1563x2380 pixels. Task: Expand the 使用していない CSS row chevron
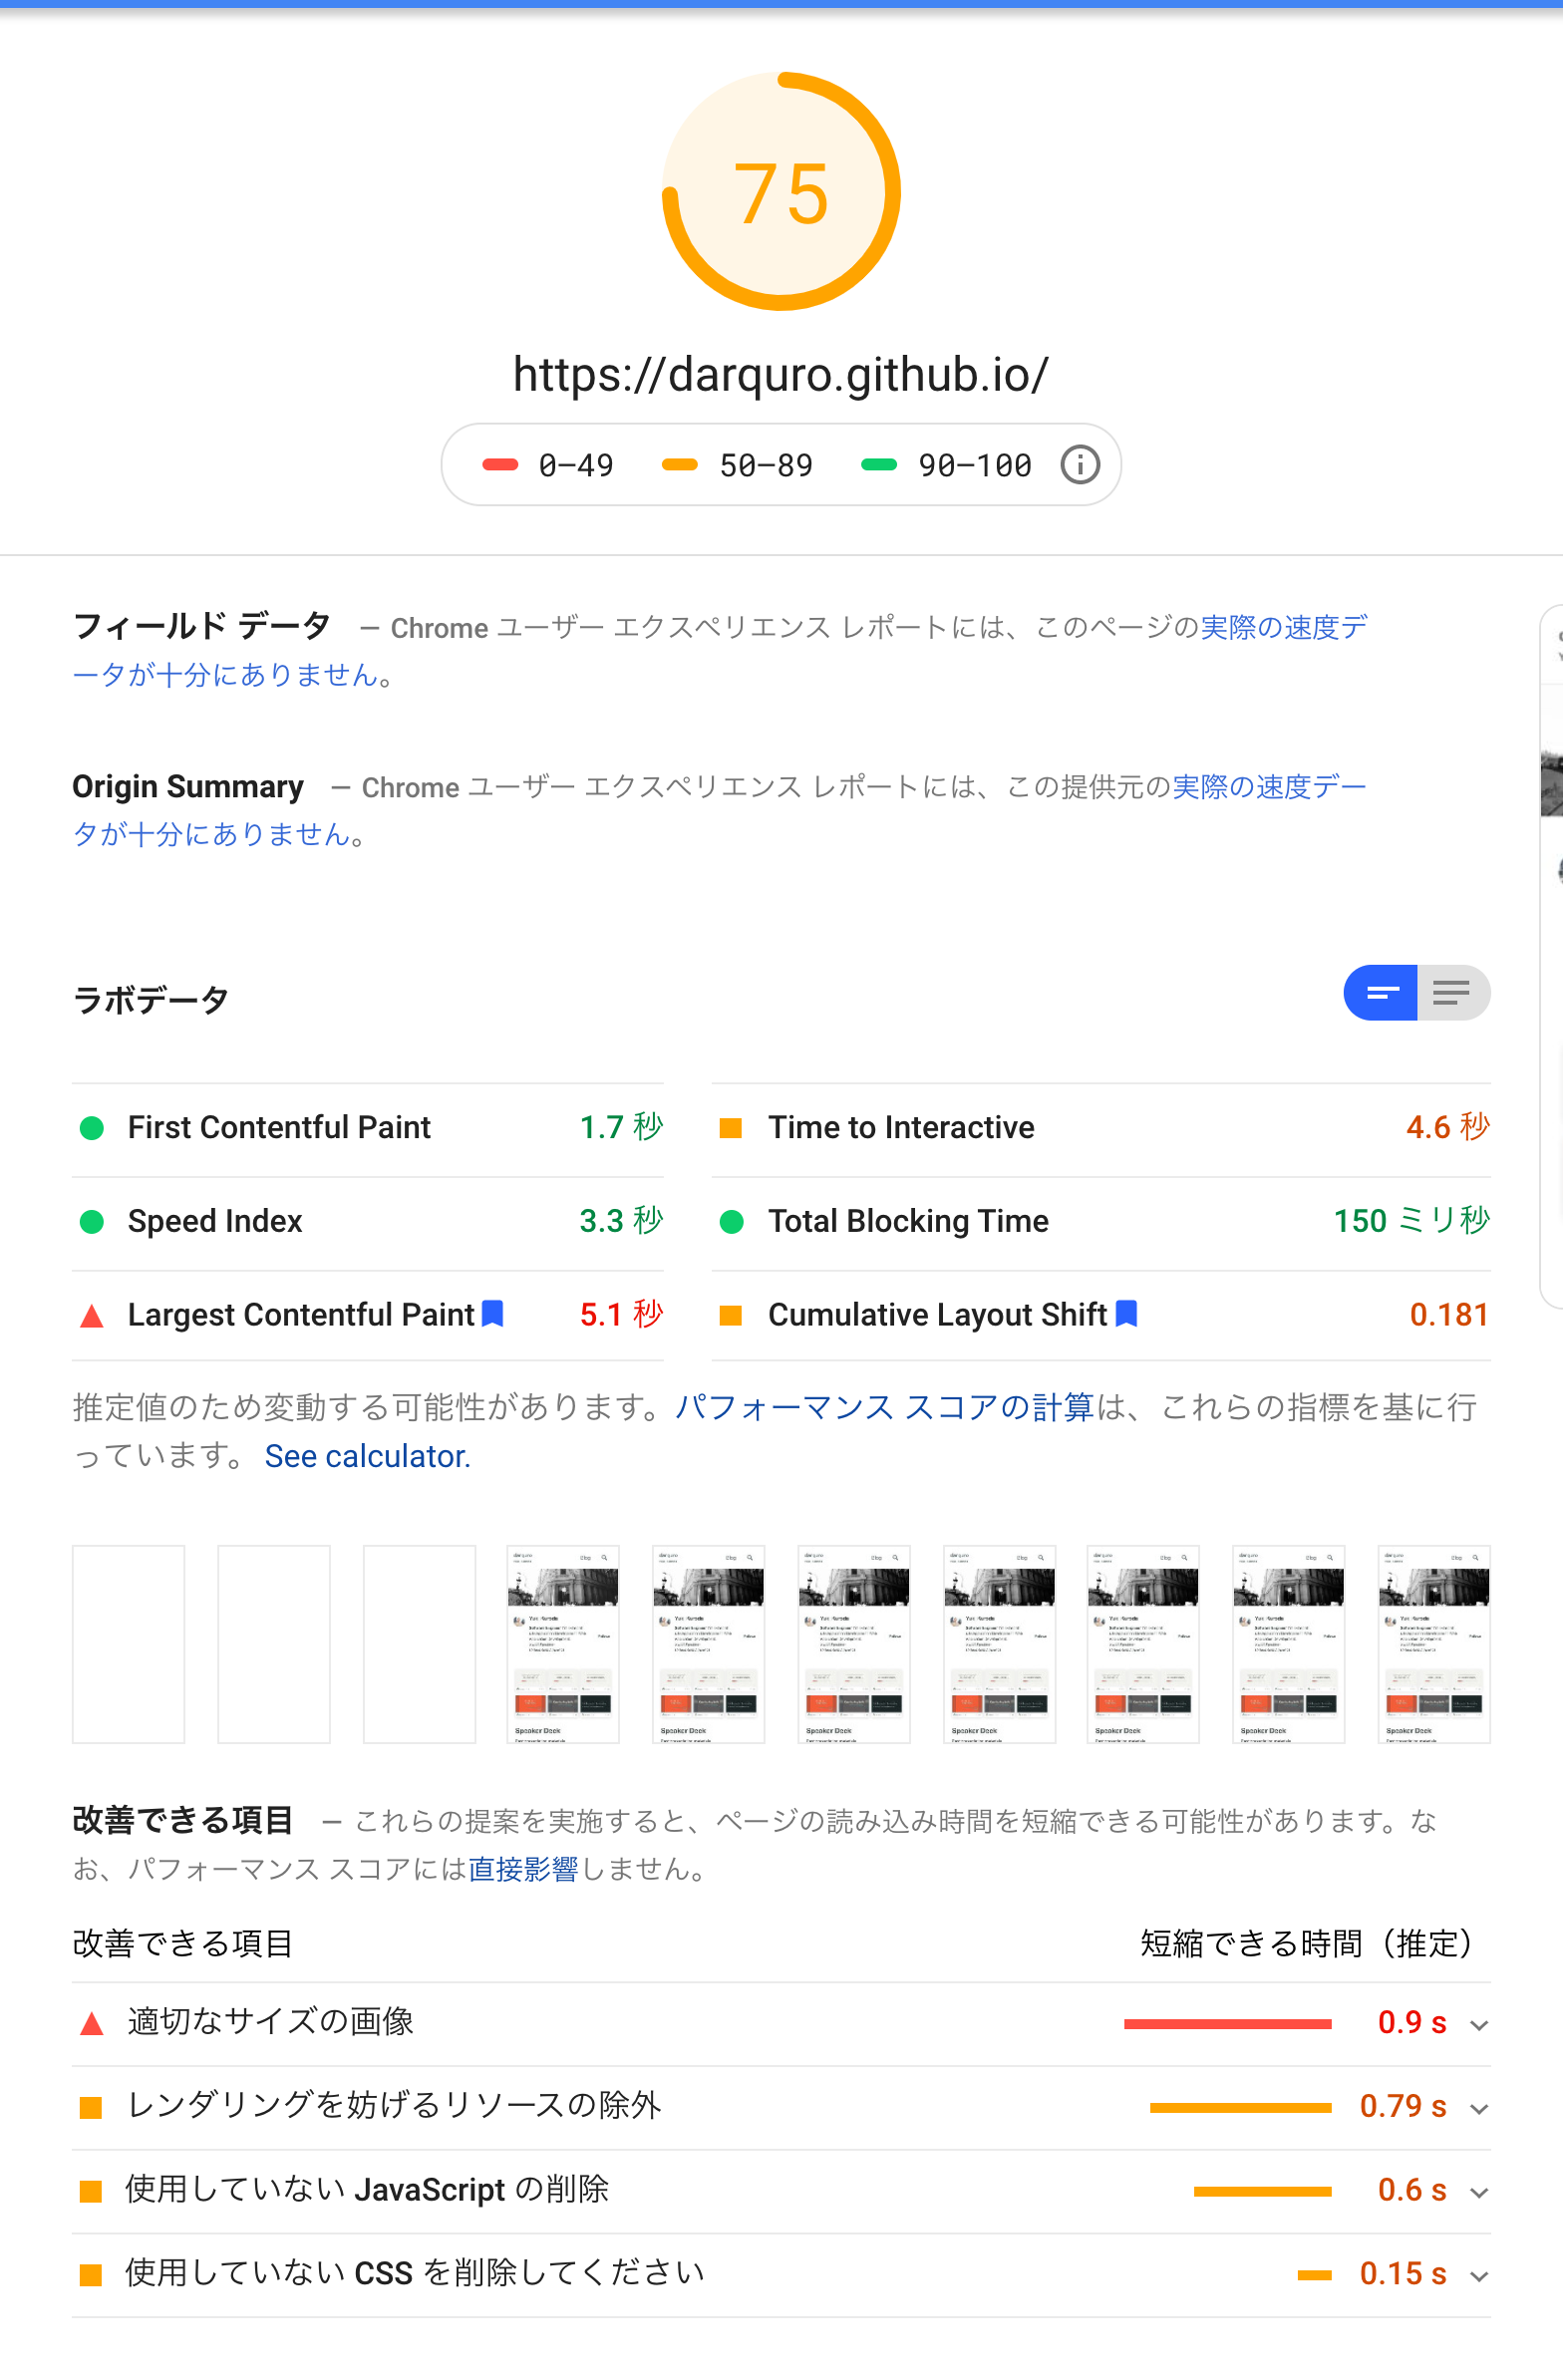point(1479,2277)
